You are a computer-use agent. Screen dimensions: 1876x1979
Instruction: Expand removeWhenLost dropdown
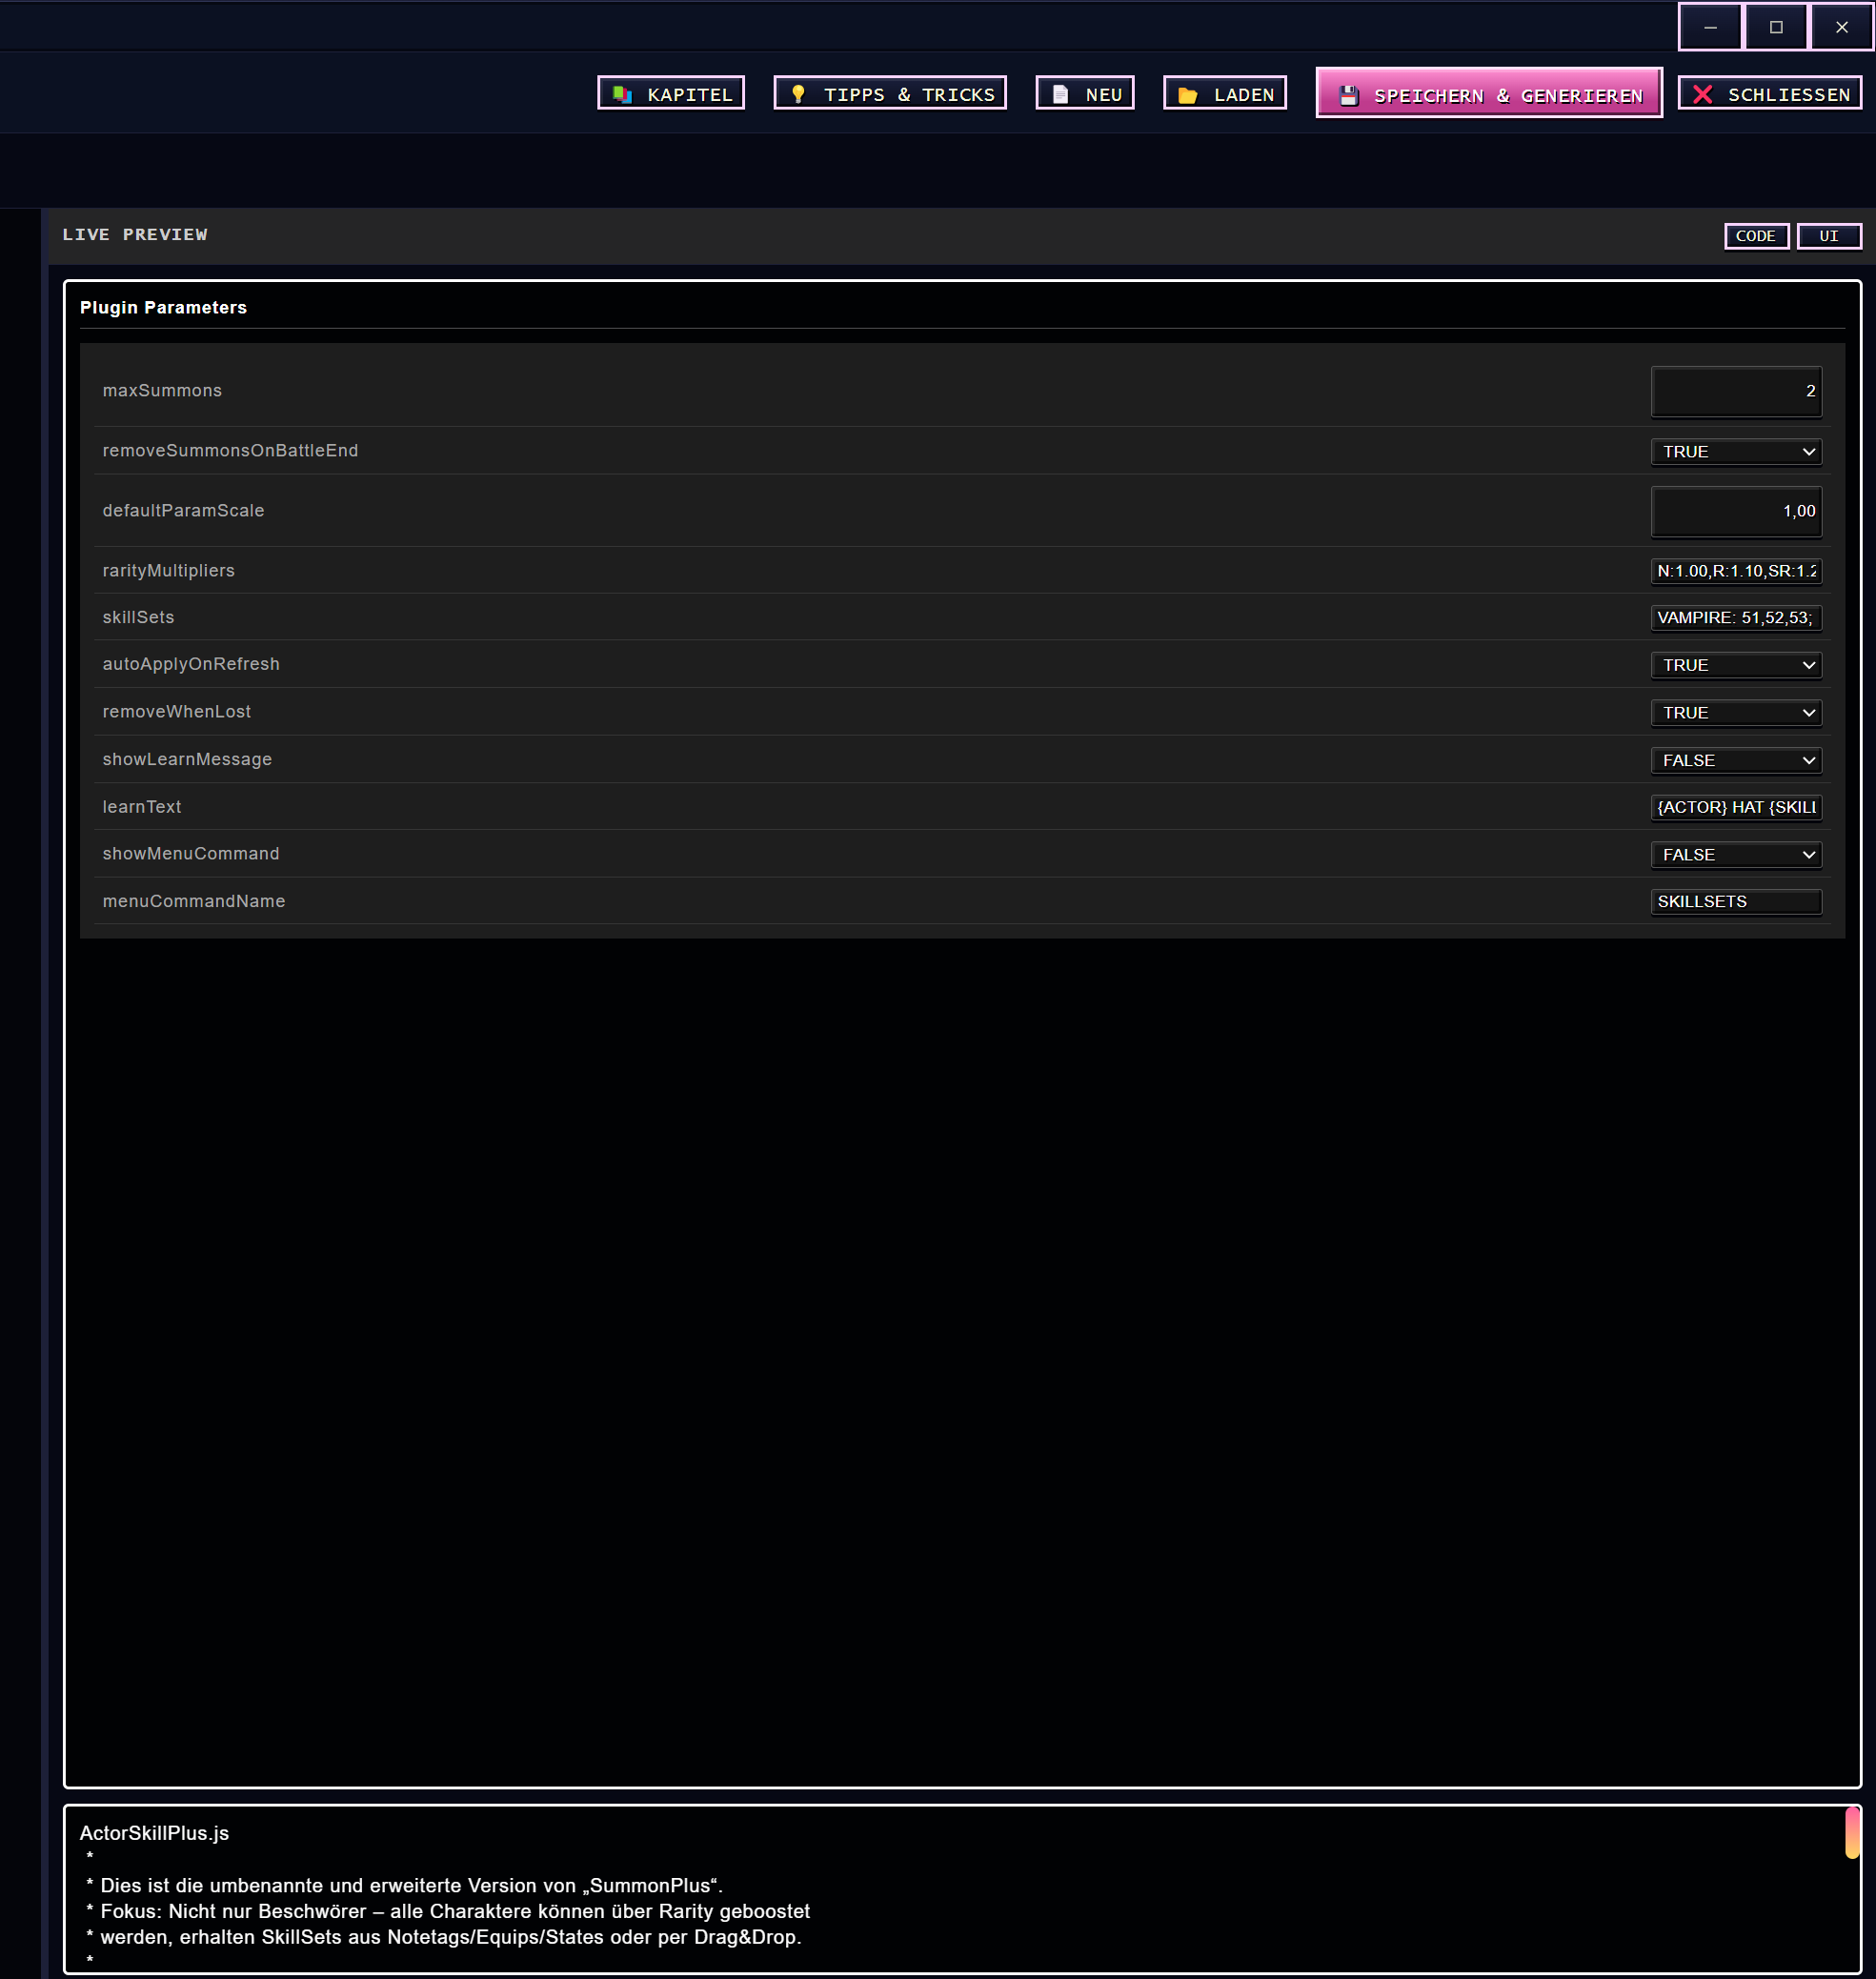(x=1736, y=713)
